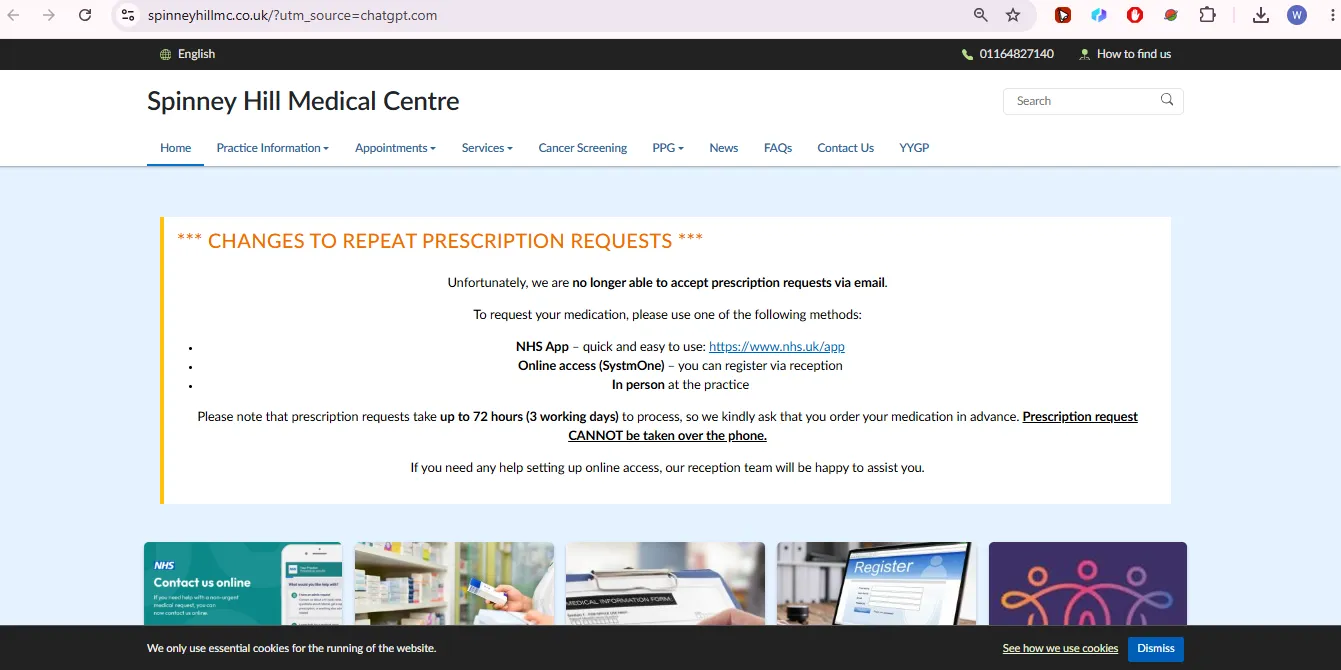This screenshot has width=1341, height=670.
Task: Click the English language selector
Action: point(188,54)
